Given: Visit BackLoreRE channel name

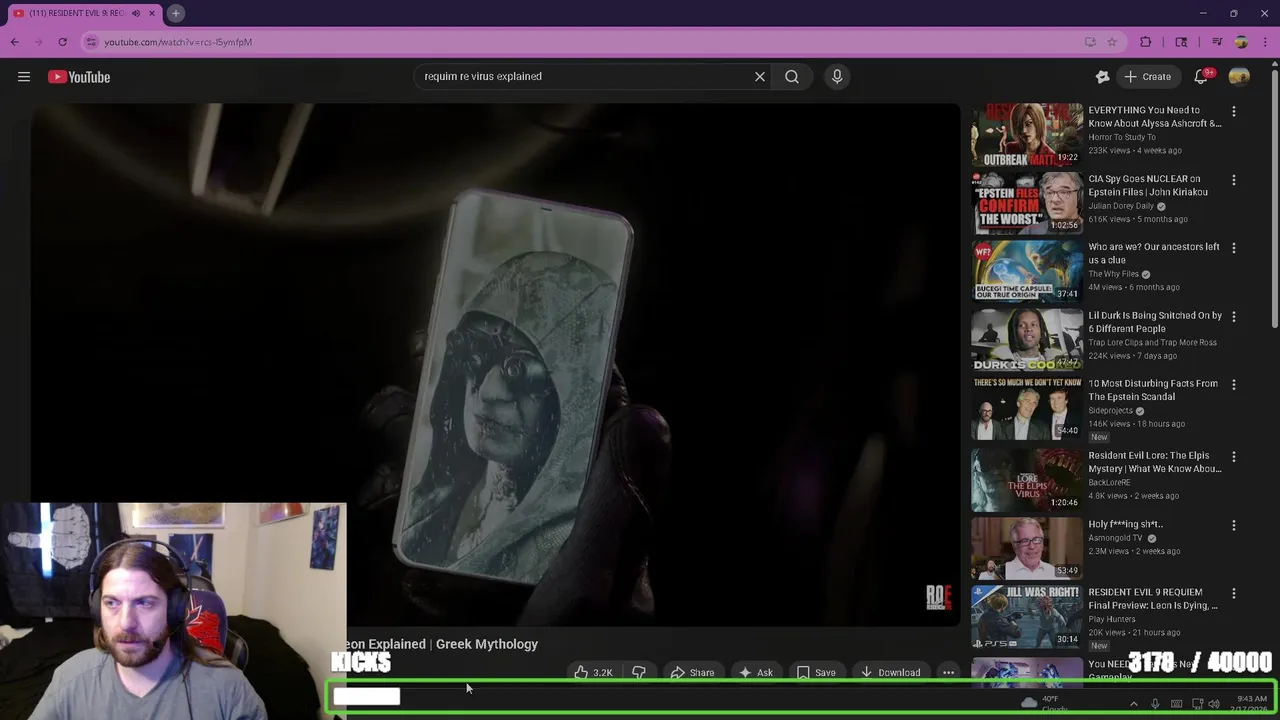Looking at the screenshot, I should [1109, 482].
